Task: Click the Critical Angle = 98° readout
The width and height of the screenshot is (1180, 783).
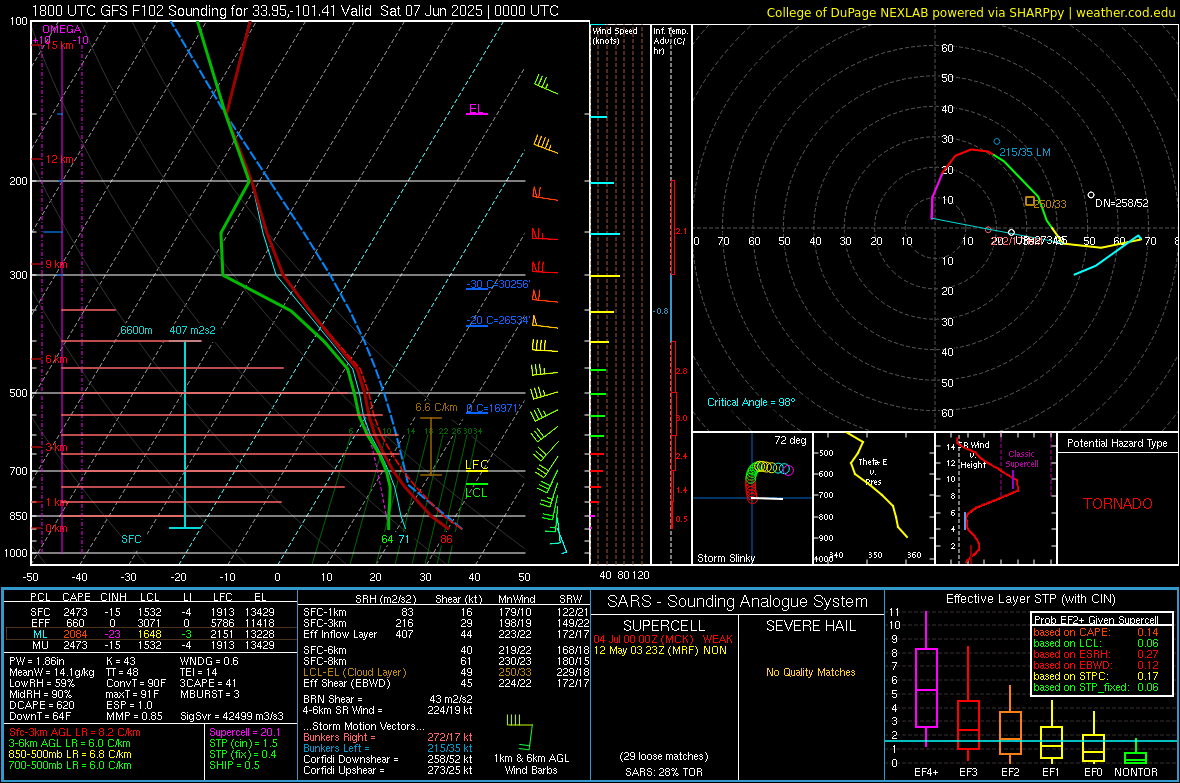Action: coord(751,402)
